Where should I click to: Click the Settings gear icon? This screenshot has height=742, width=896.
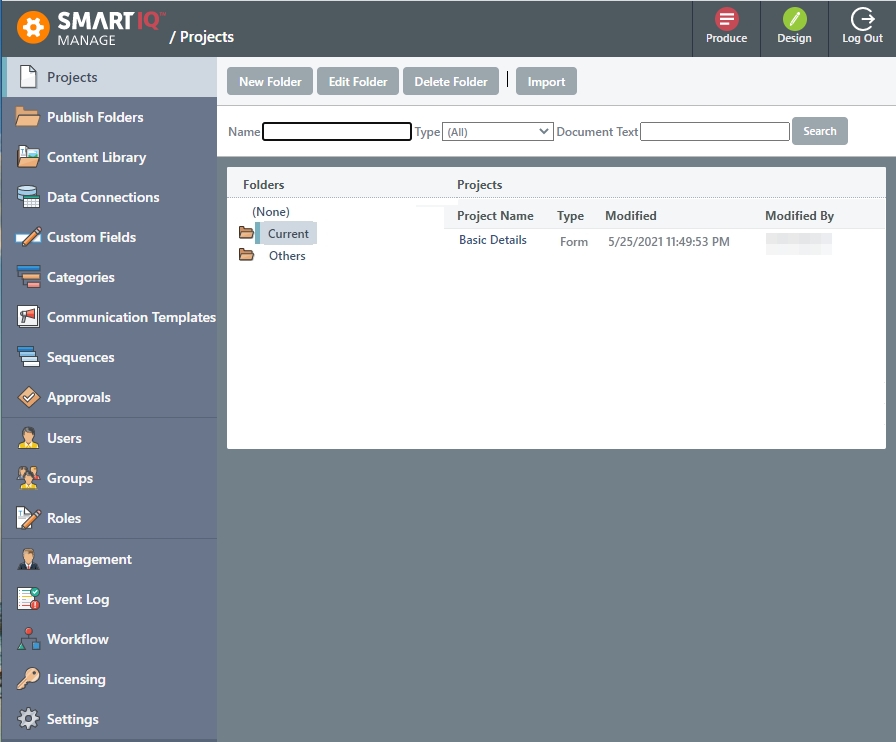[x=28, y=719]
